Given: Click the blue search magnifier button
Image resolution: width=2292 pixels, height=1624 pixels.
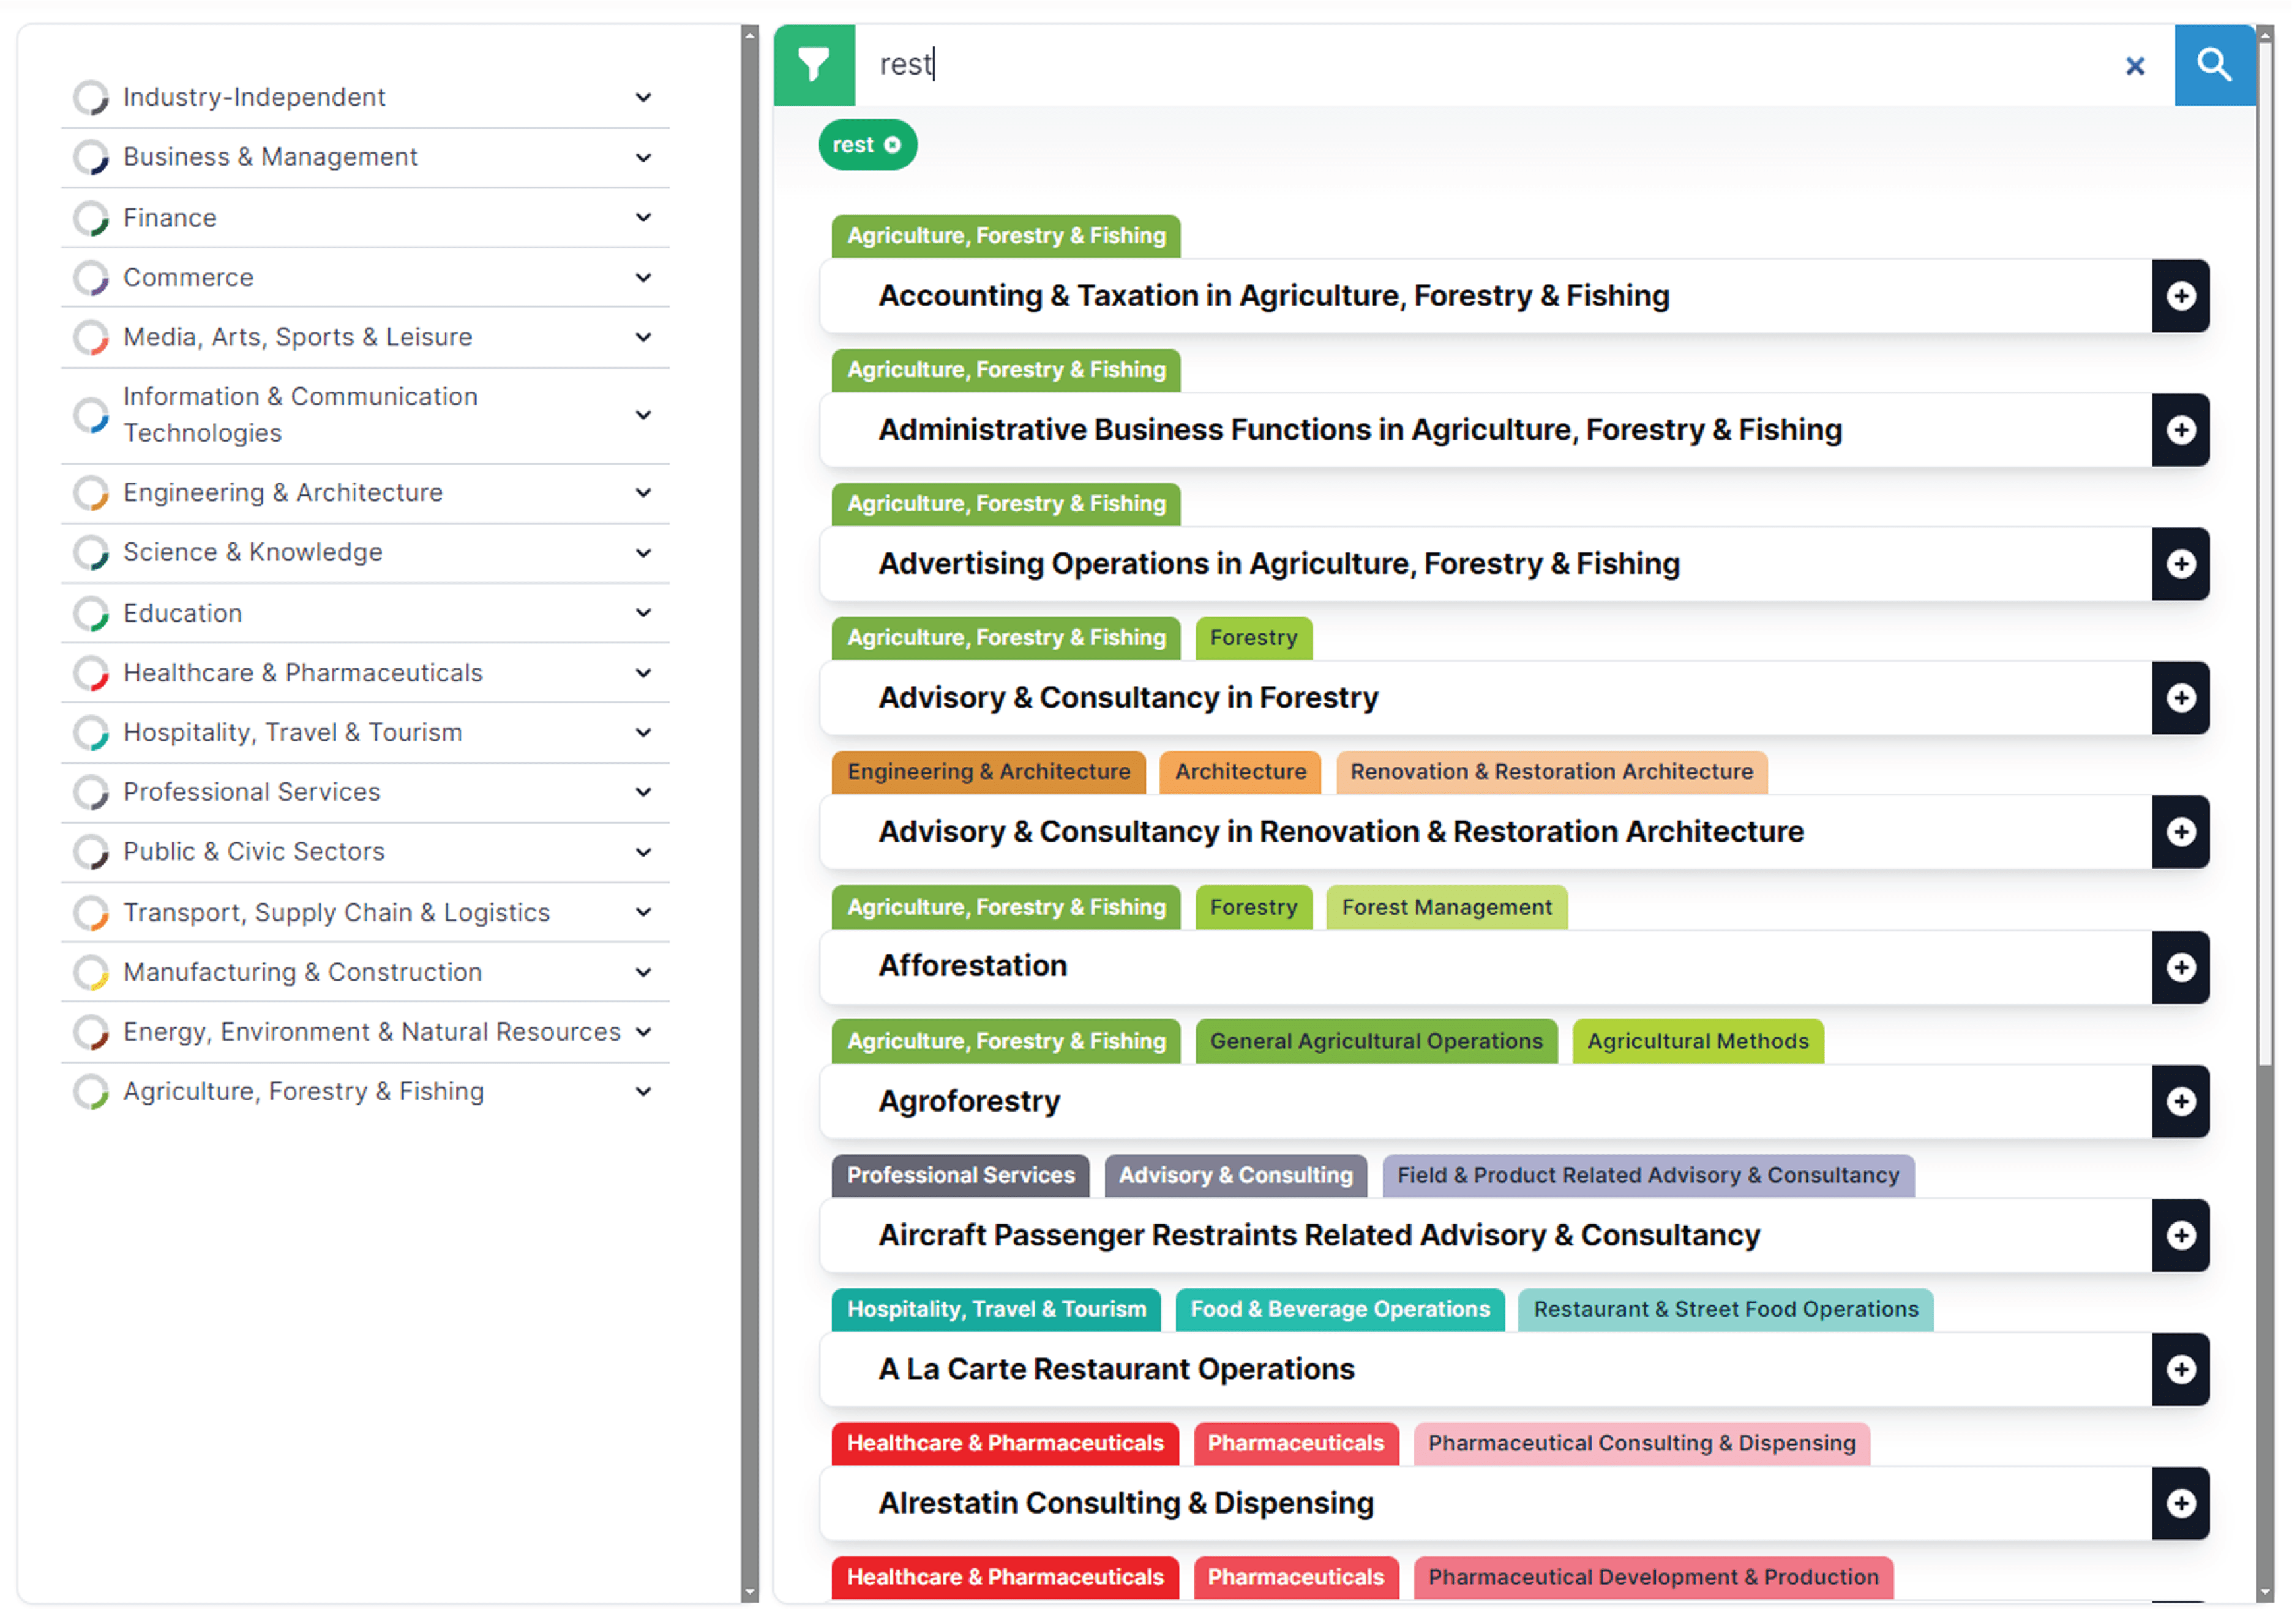Looking at the screenshot, I should pos(2213,65).
